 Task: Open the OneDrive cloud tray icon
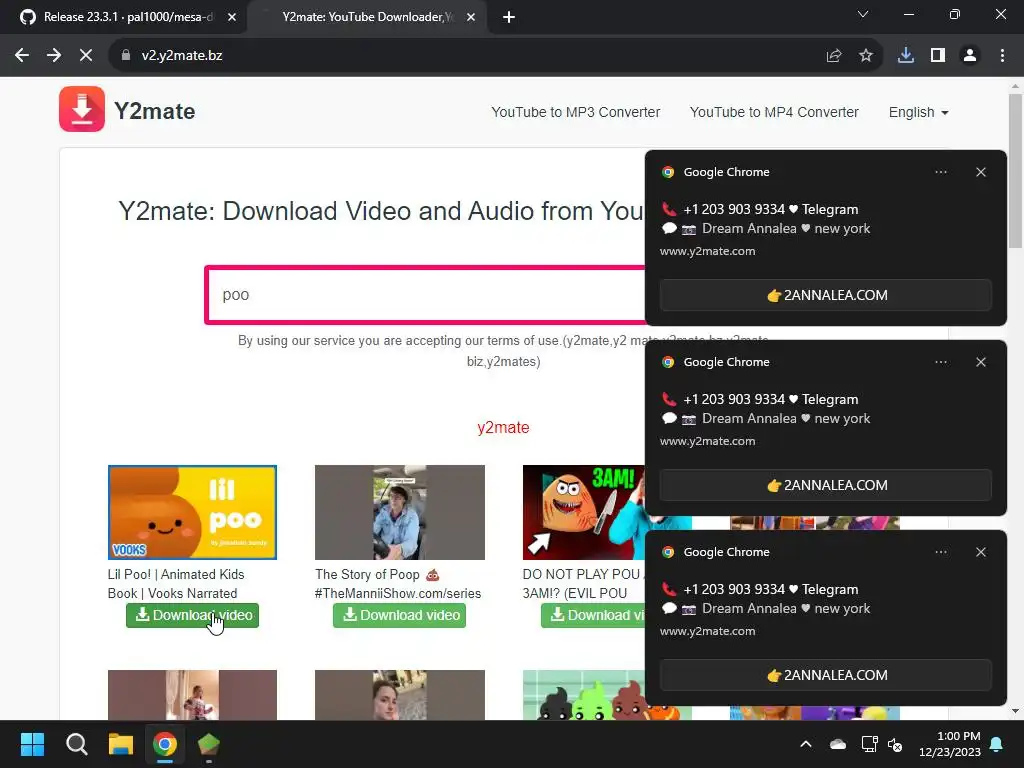[838, 744]
